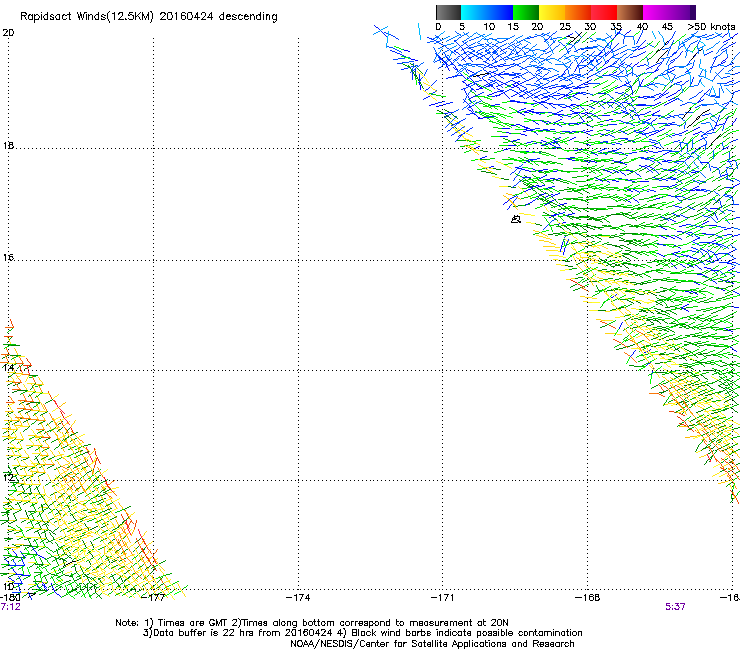Click the longitude axis label '-174'

tap(298, 598)
